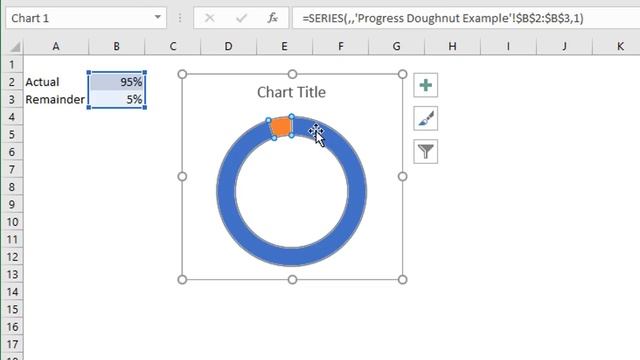Image resolution: width=640 pixels, height=360 pixels.
Task: Select row 5 header
Action: pyautogui.click(x=12, y=135)
